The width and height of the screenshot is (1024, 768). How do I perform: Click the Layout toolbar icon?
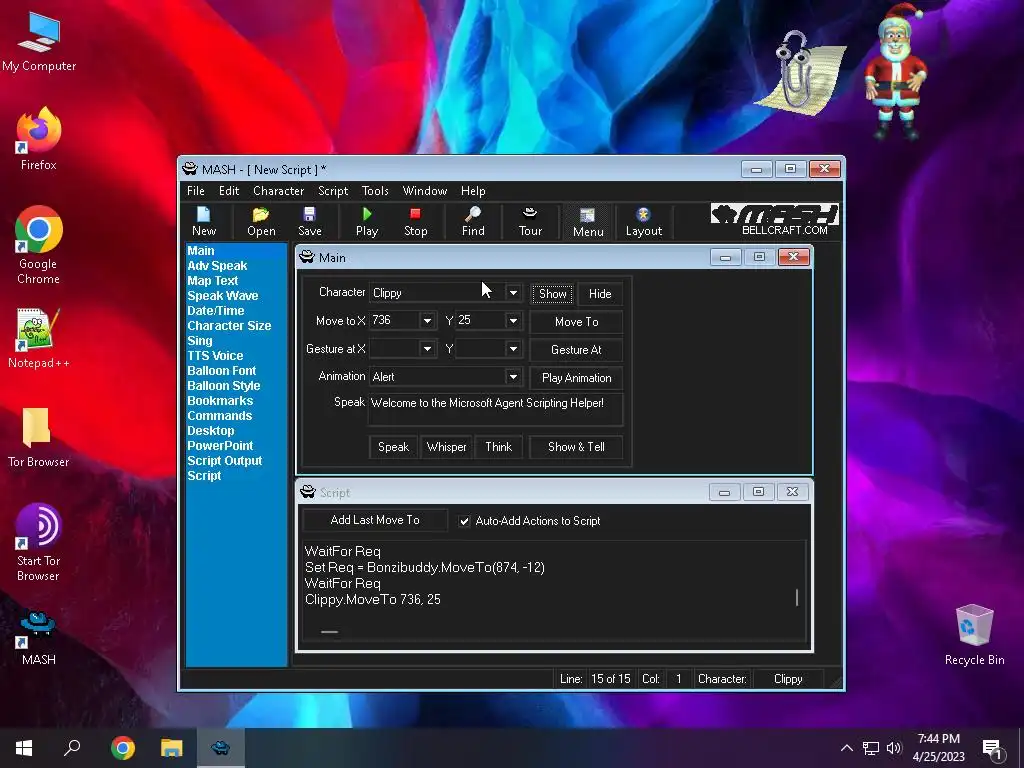(644, 221)
